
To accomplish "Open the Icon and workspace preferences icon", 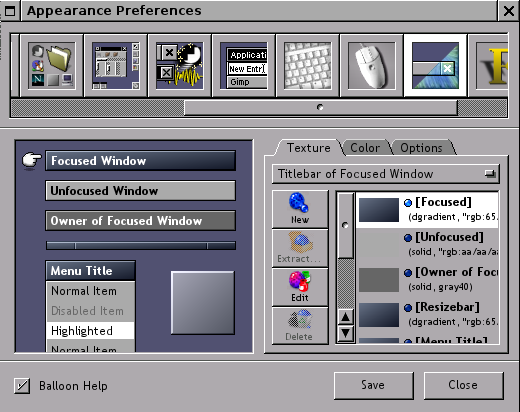I will click(x=52, y=65).
